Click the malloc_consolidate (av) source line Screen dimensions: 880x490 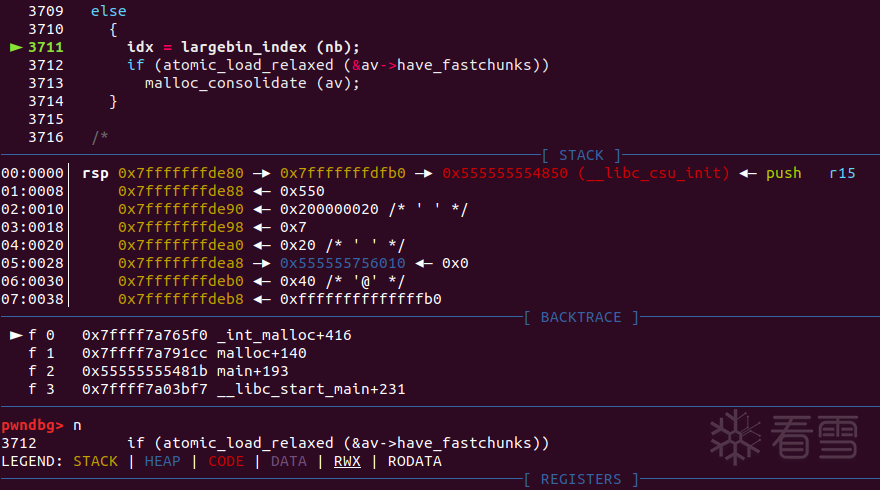(251, 83)
